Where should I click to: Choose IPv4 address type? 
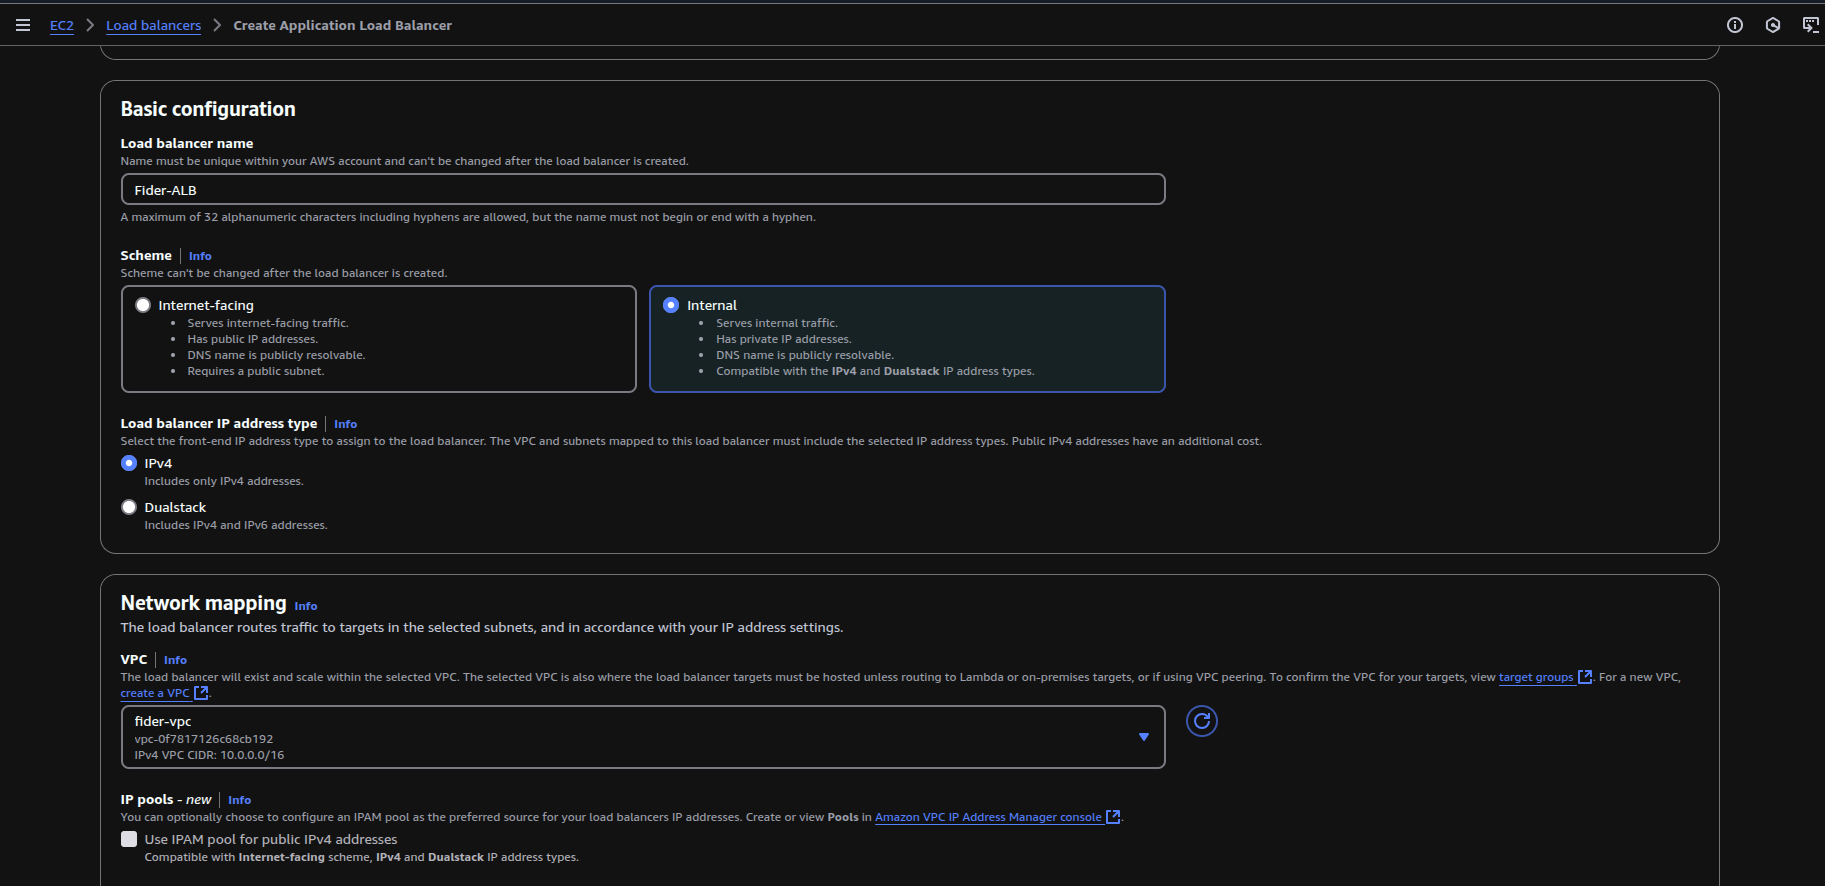(129, 463)
